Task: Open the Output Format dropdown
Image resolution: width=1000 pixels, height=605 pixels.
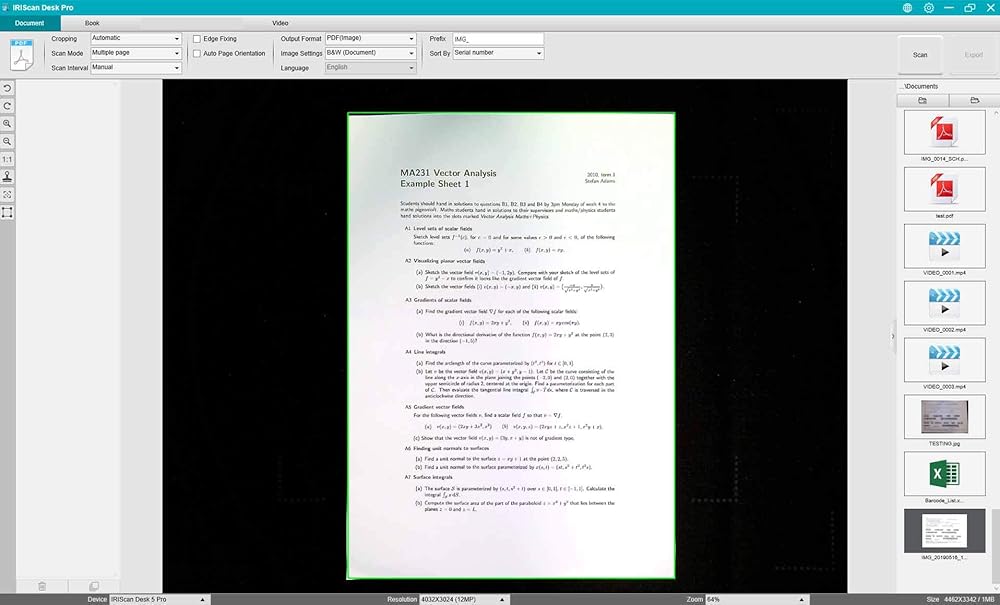Action: (370, 38)
